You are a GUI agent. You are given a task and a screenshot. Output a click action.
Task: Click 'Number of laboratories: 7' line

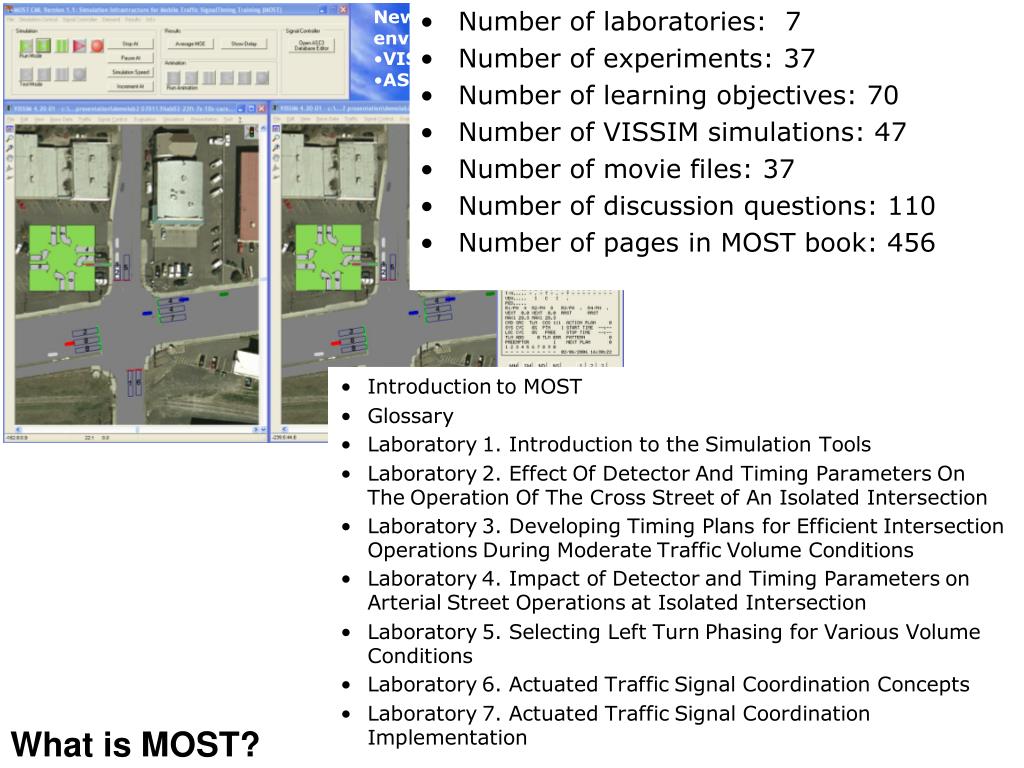[x=629, y=22]
